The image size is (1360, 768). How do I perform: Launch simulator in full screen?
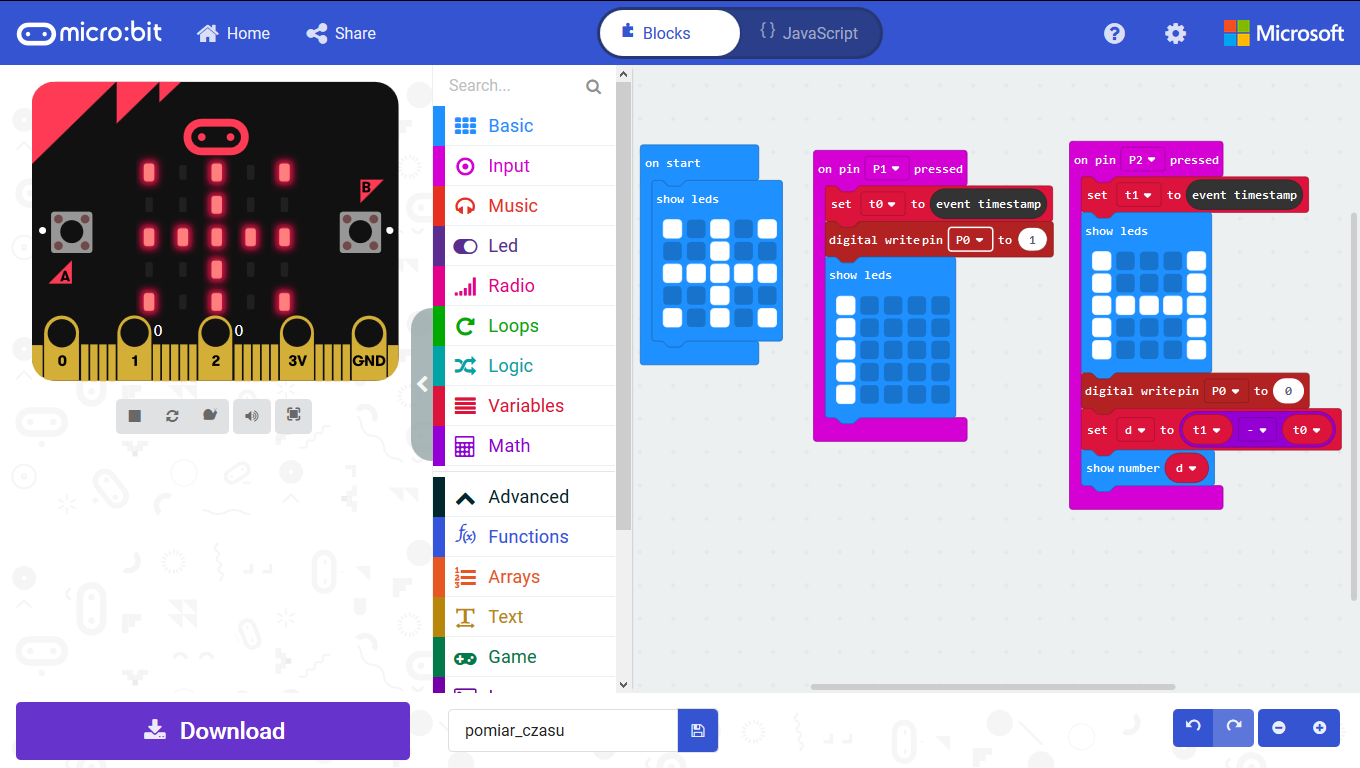coord(294,416)
